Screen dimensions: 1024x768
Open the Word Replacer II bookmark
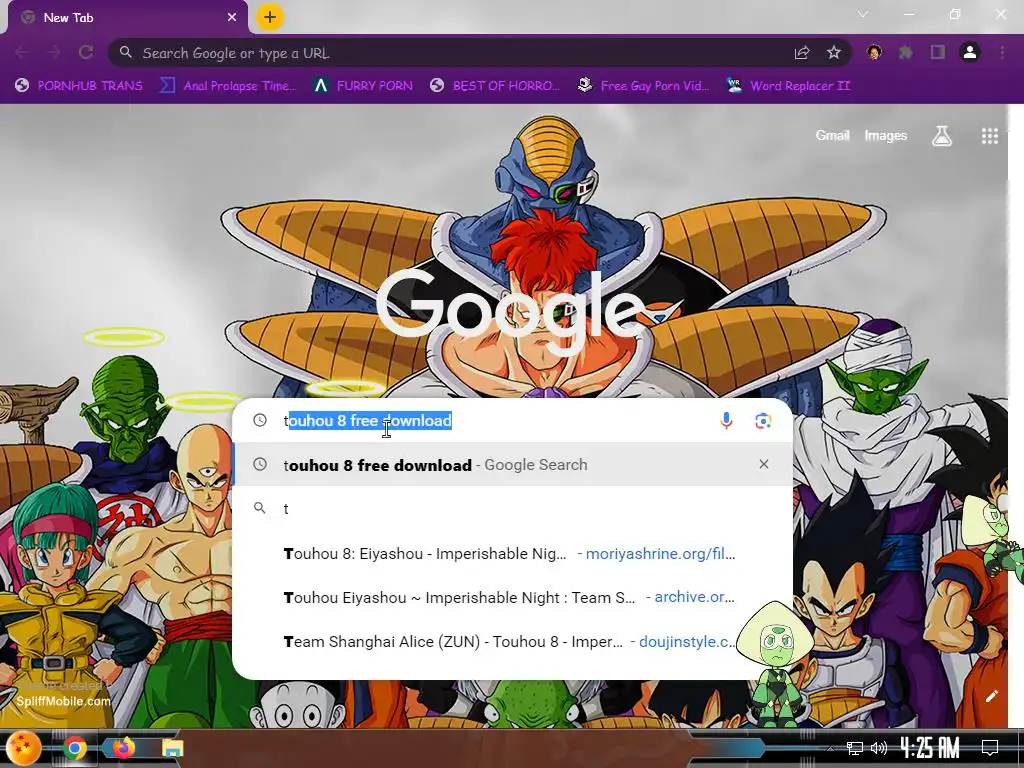click(788, 86)
